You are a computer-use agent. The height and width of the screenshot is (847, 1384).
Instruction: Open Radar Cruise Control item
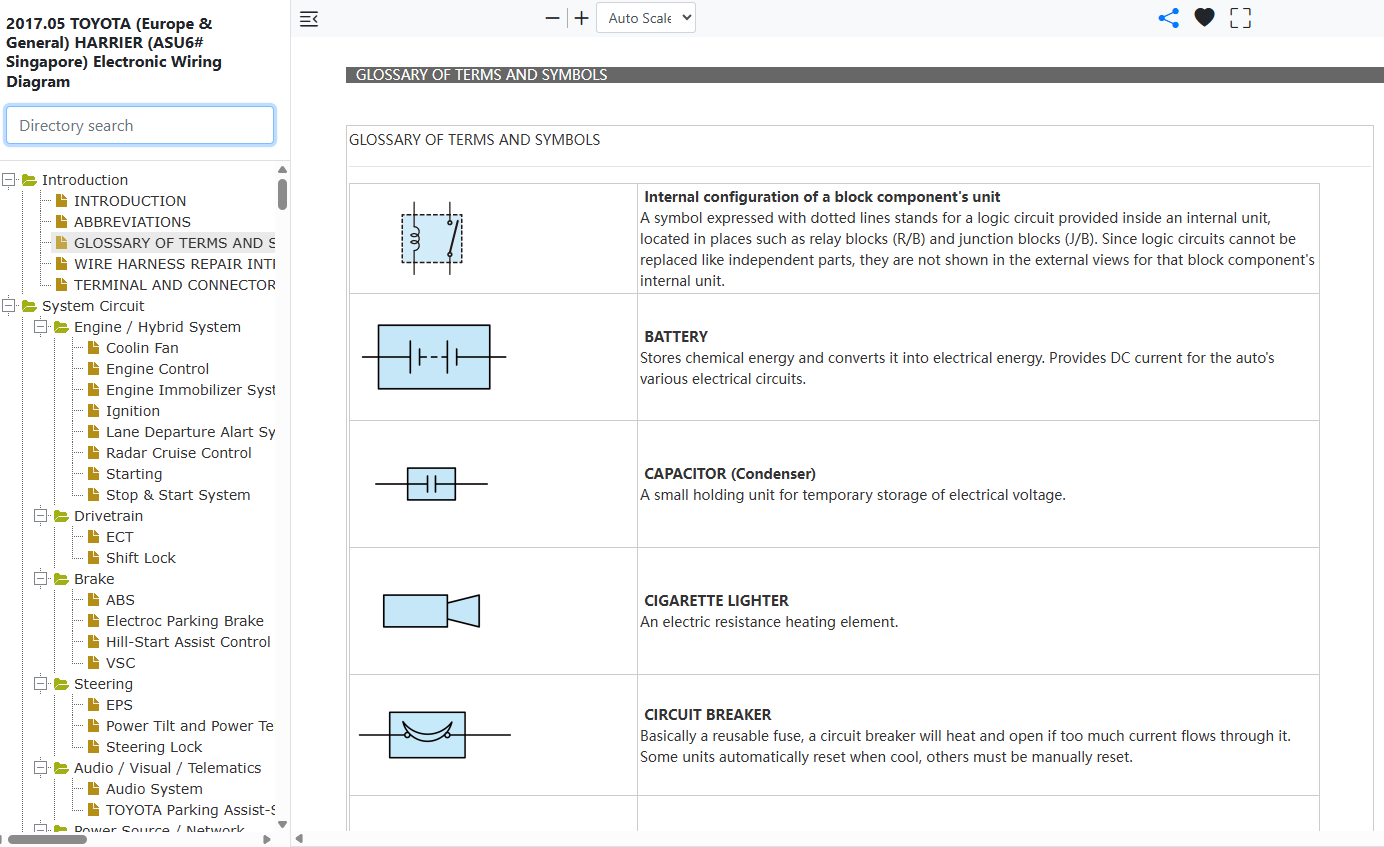pyautogui.click(x=179, y=453)
